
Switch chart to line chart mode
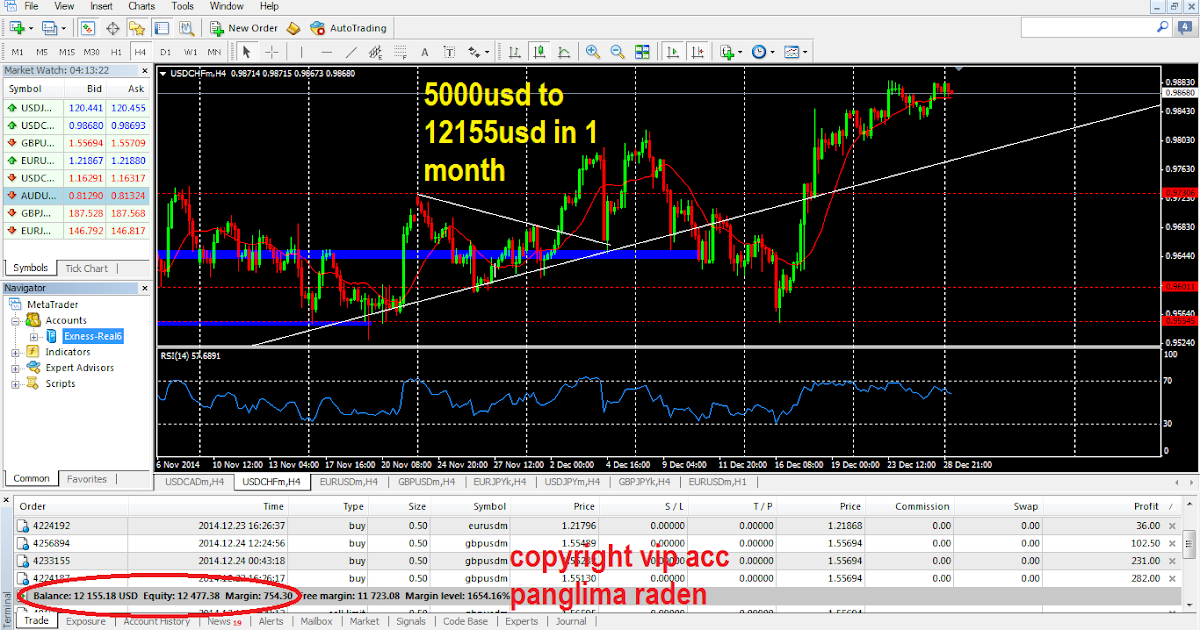[x=564, y=52]
